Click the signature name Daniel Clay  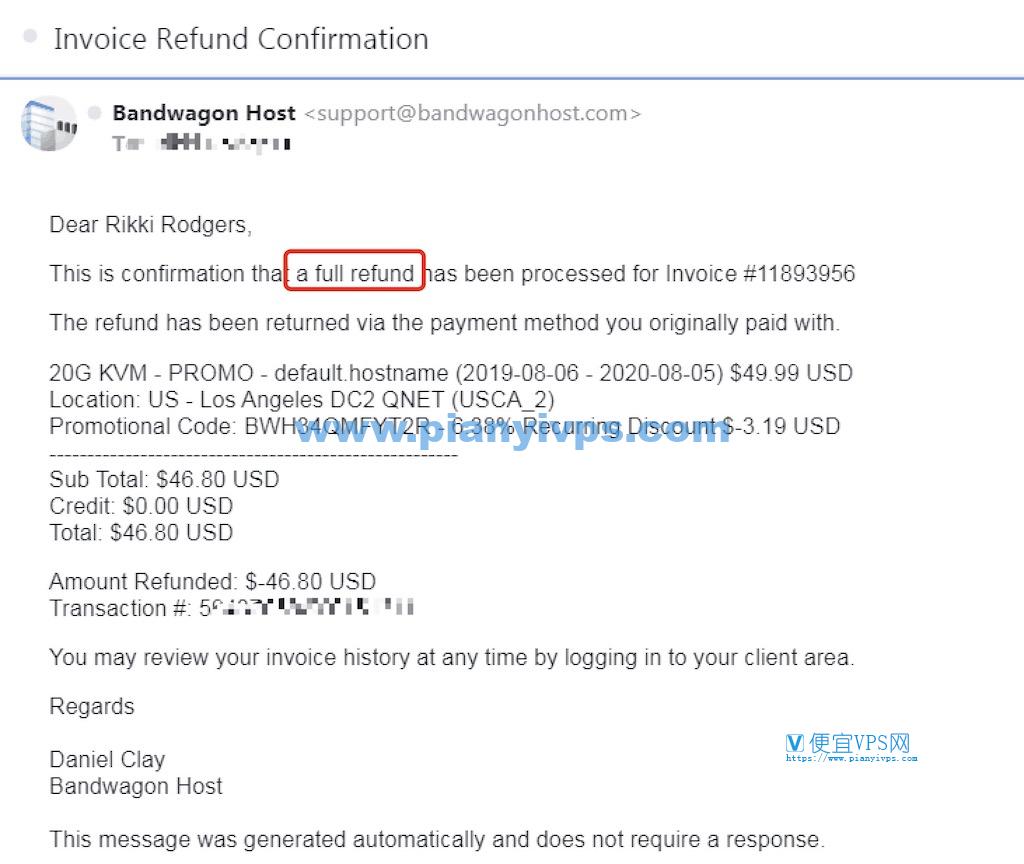(x=107, y=760)
